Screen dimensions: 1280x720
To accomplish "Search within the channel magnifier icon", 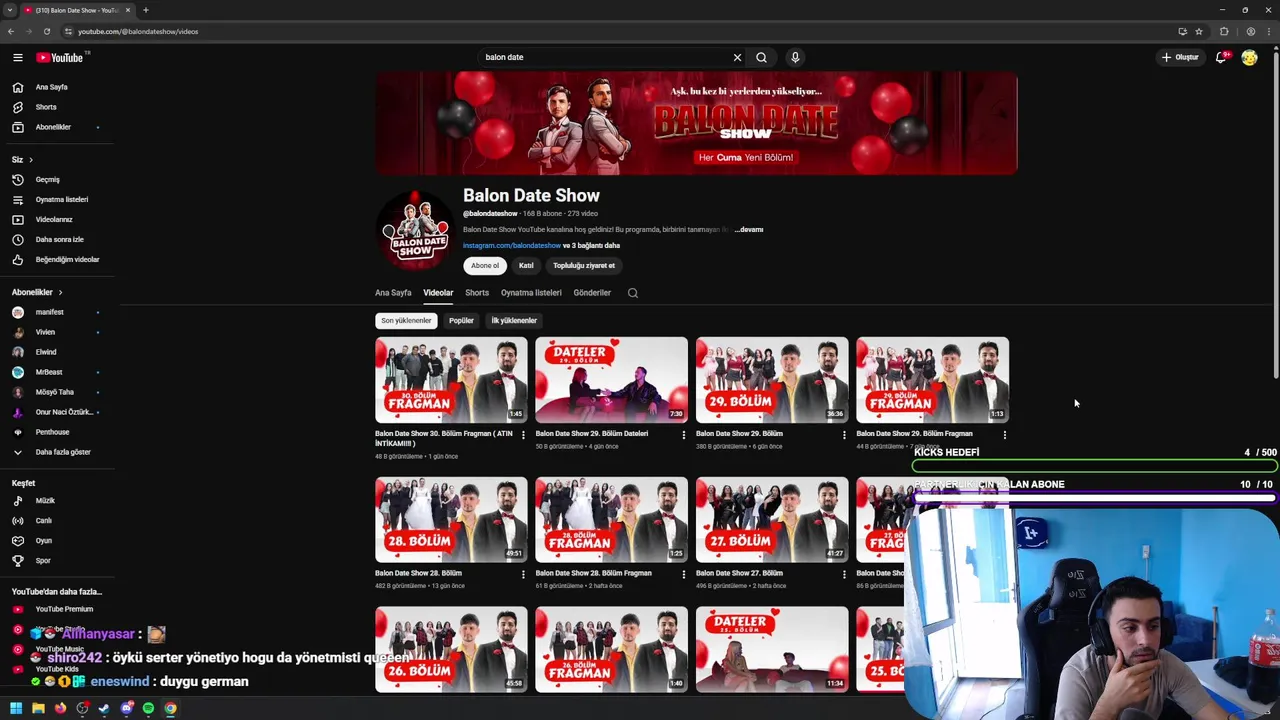I will coord(632,293).
